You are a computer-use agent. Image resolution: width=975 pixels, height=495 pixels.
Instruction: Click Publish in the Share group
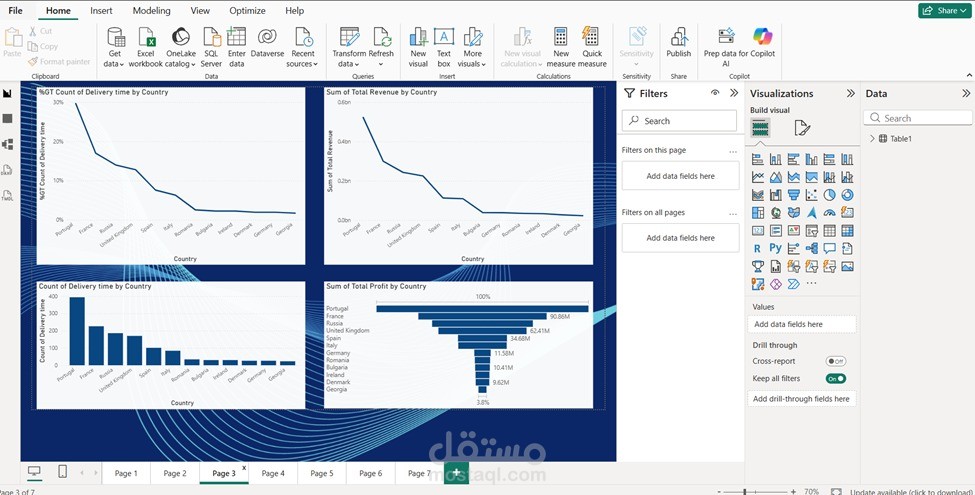point(678,42)
